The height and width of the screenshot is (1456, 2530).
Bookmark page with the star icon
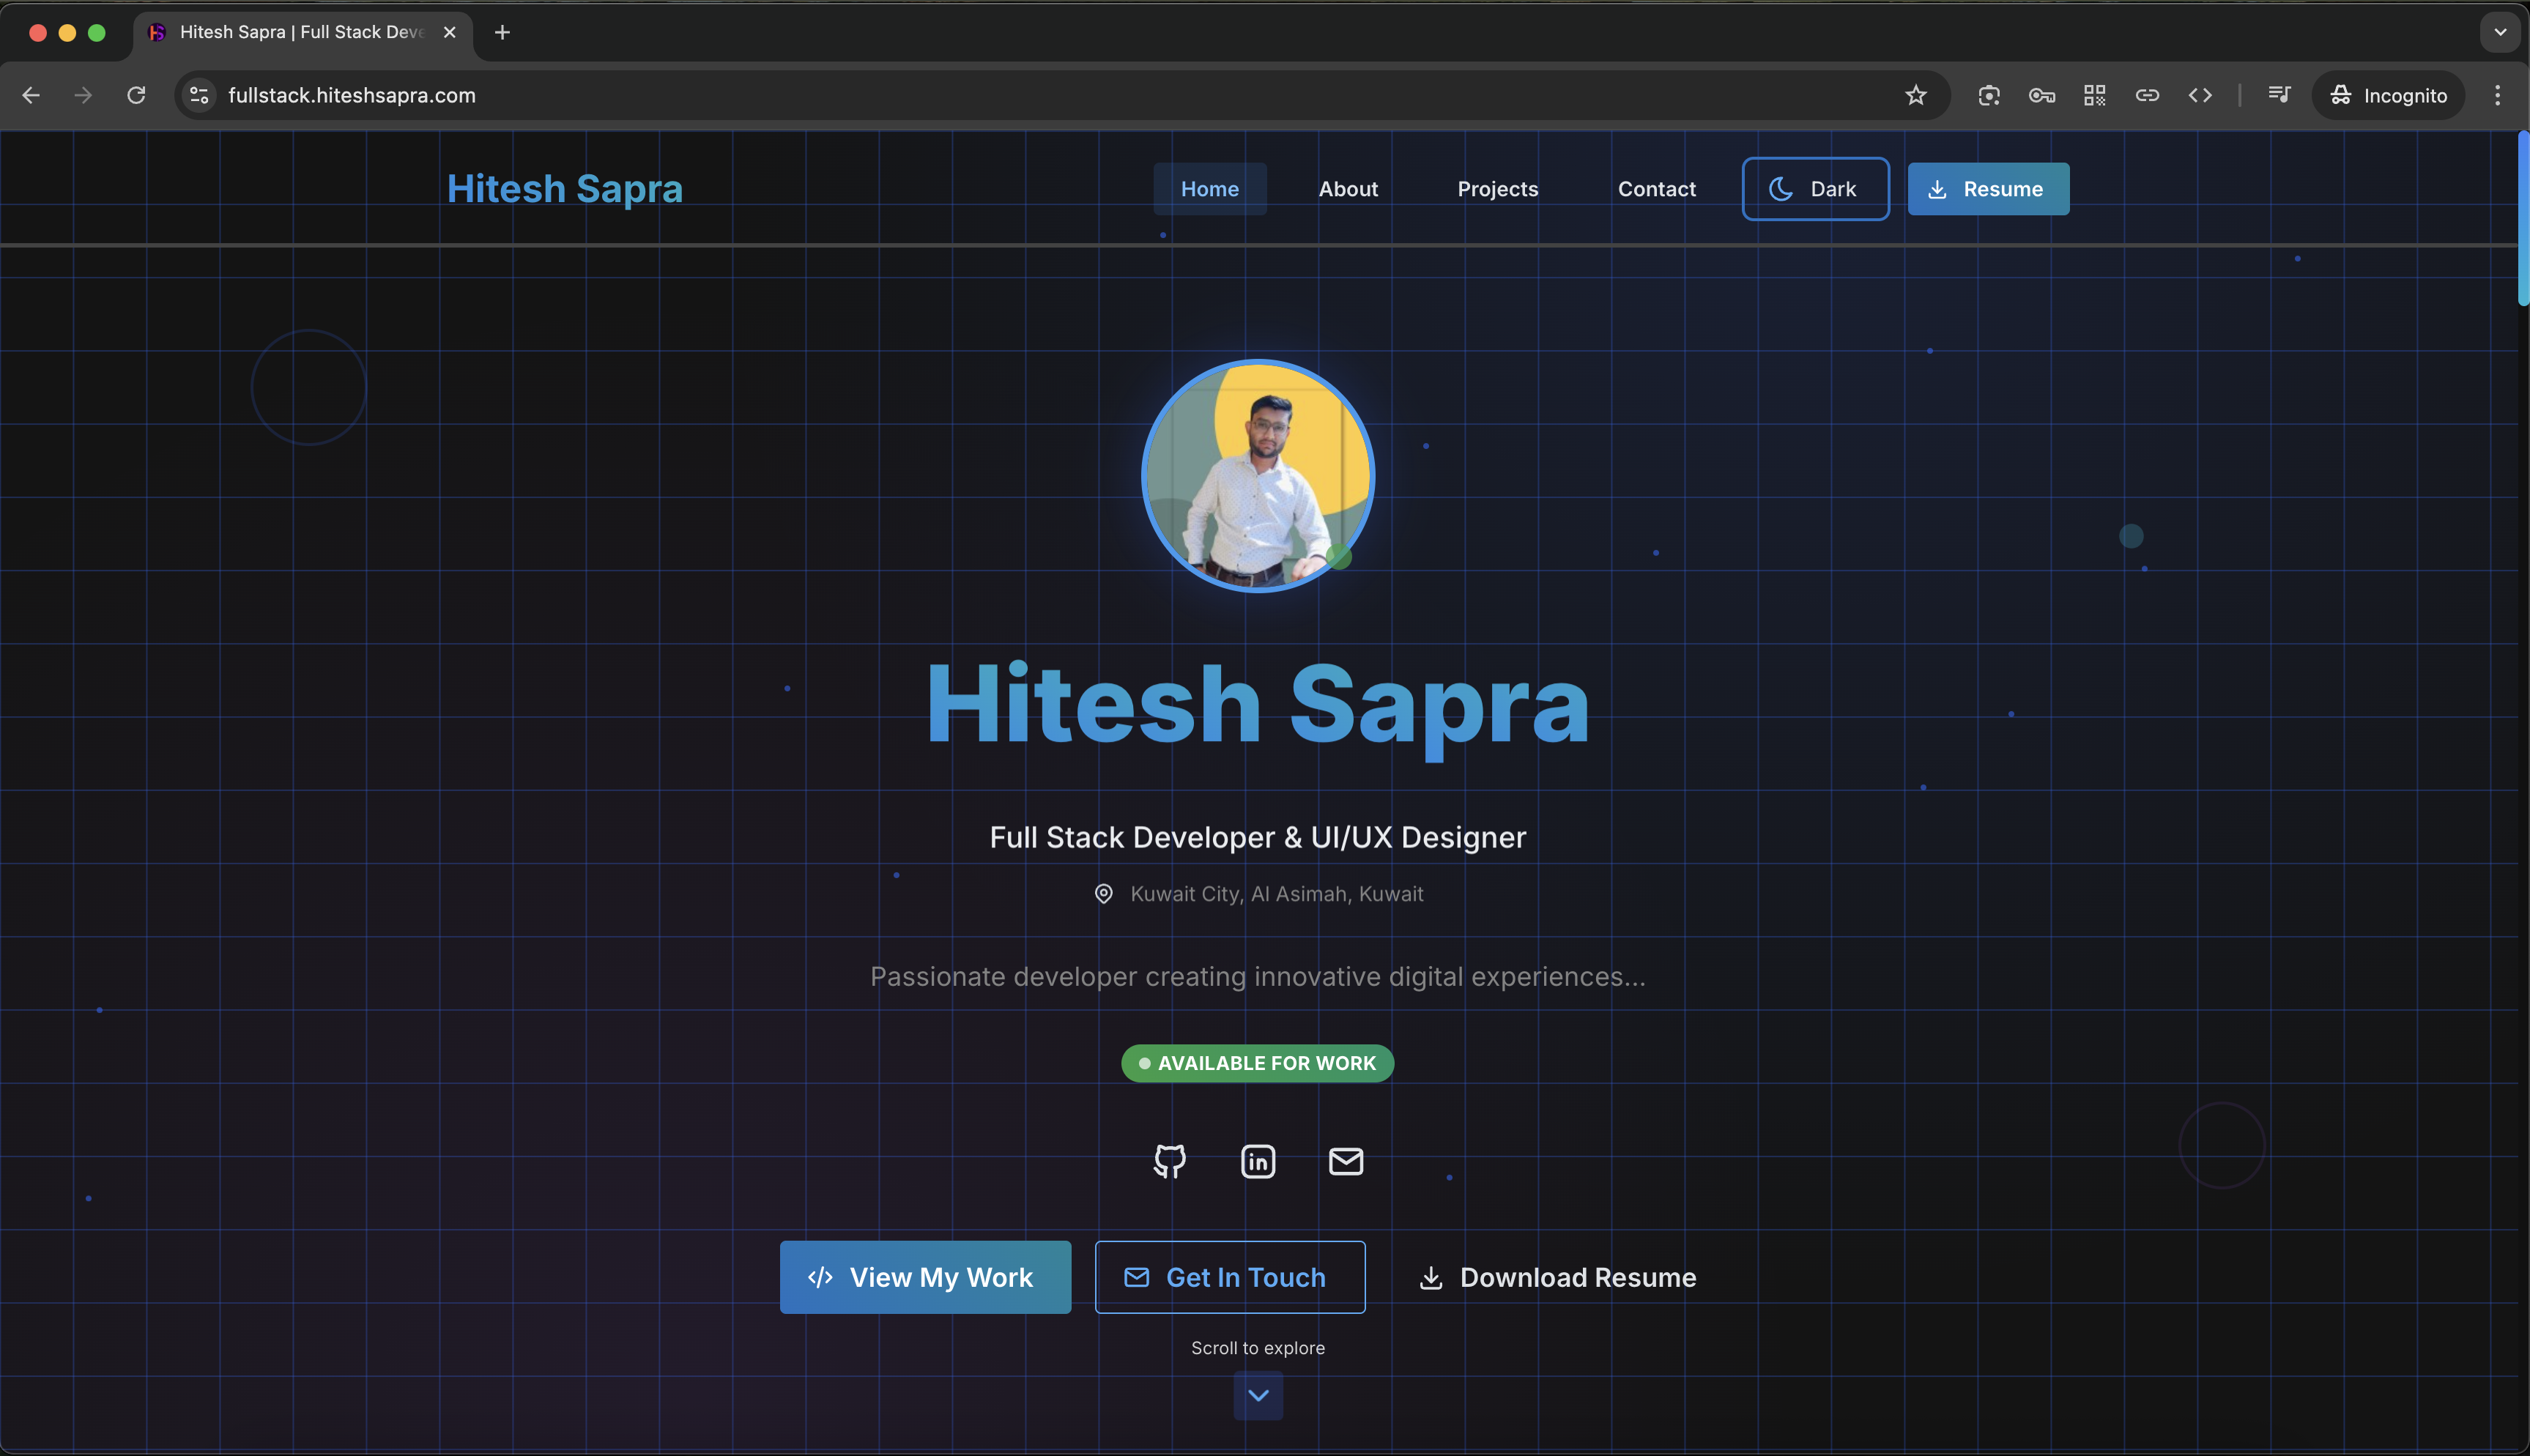[1915, 95]
